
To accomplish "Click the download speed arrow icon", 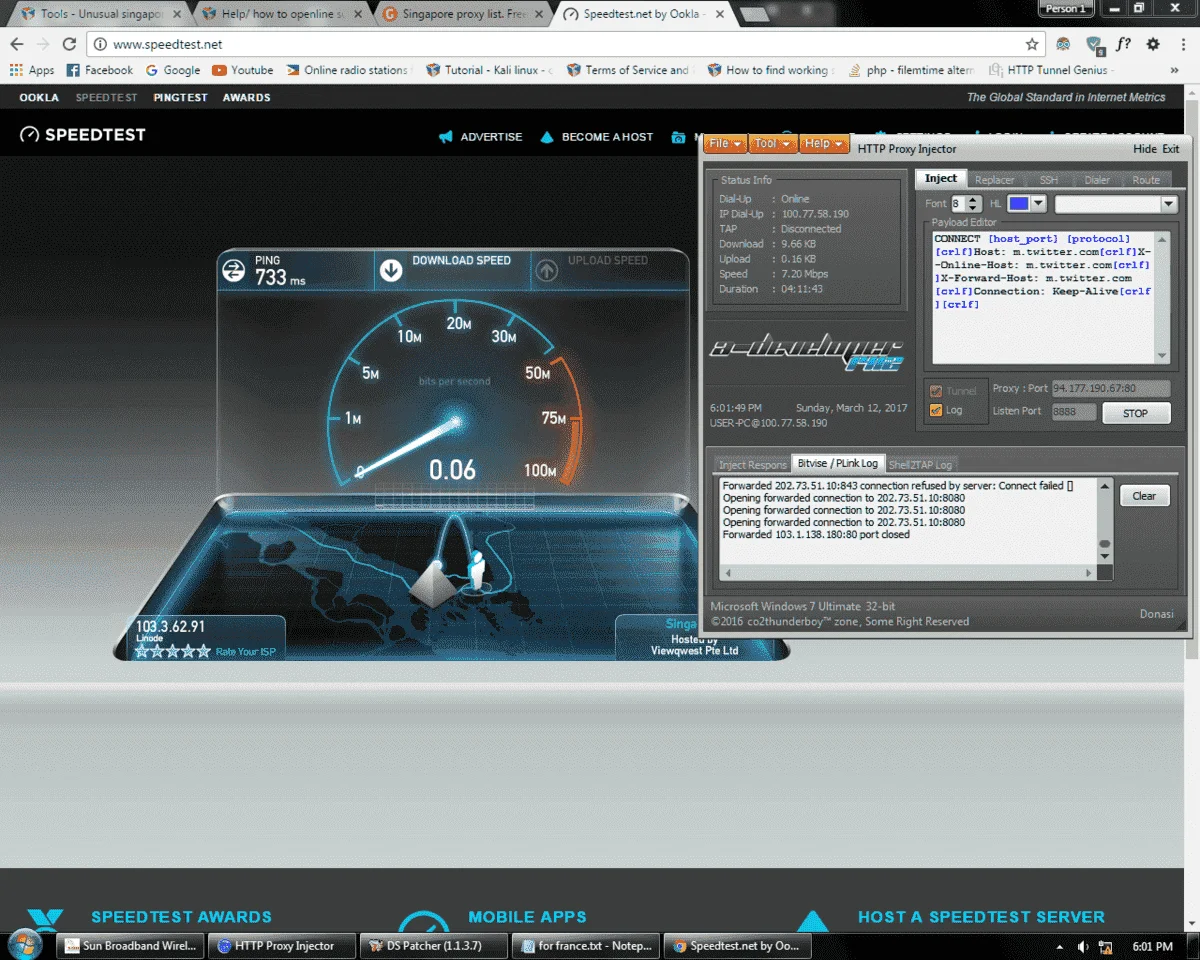I will click(x=391, y=270).
